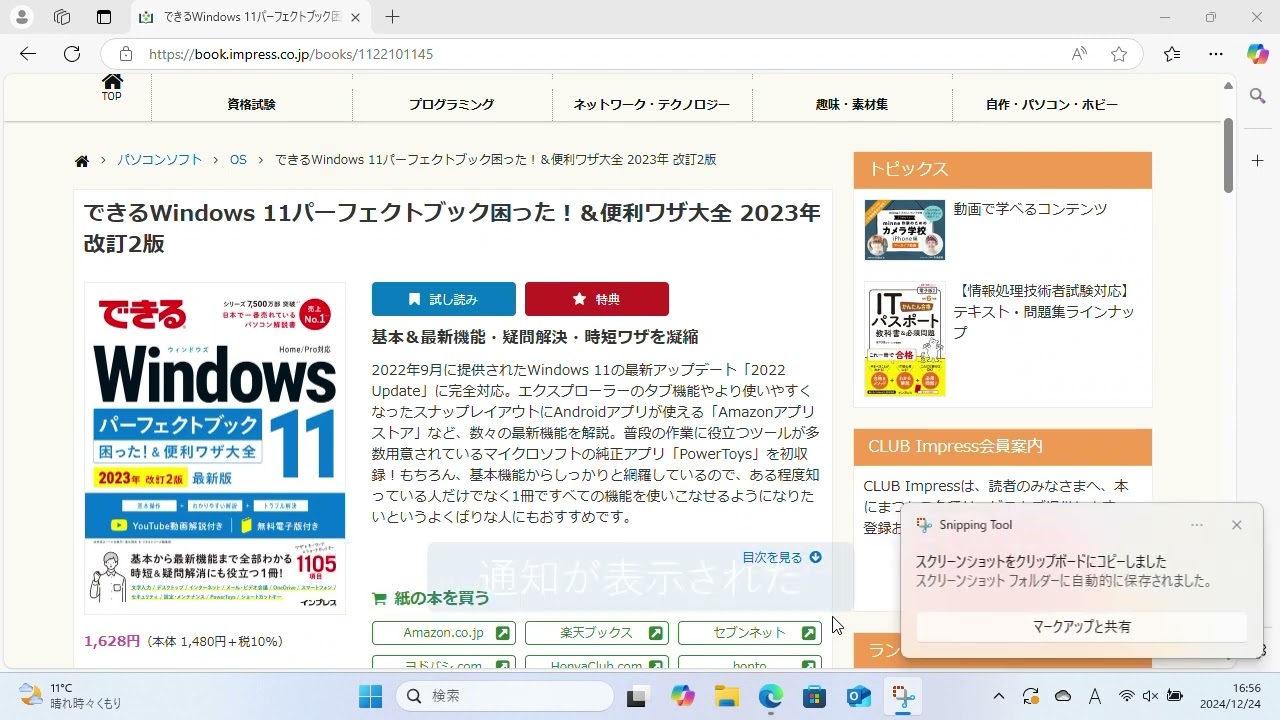This screenshot has width=1280, height=720.
Task: Open the 自作・パソコン・ホビー navigation menu
Action: click(1052, 104)
